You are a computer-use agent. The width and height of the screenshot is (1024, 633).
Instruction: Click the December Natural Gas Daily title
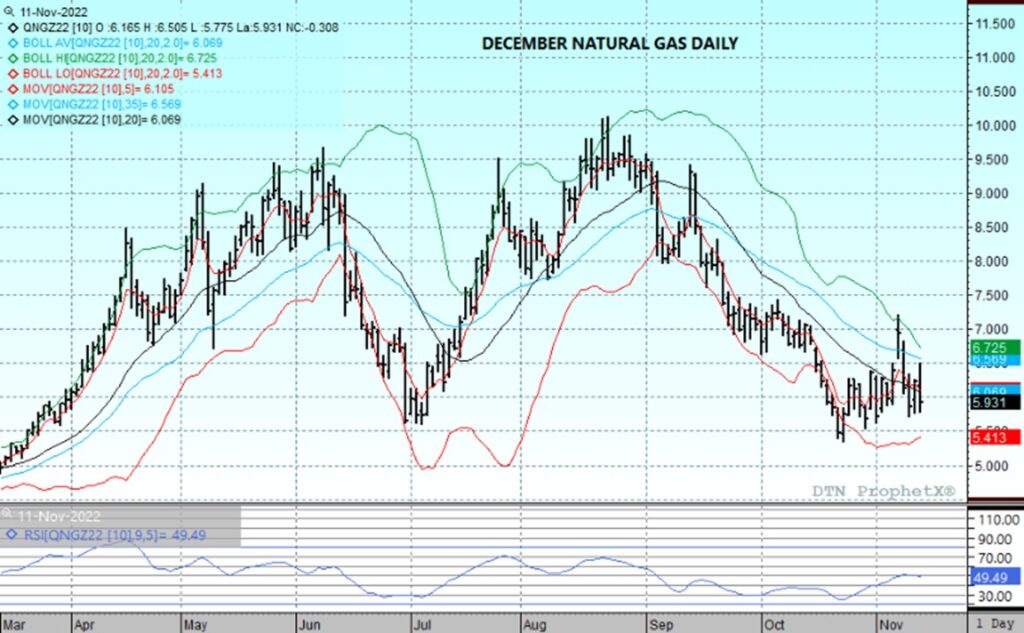point(610,44)
